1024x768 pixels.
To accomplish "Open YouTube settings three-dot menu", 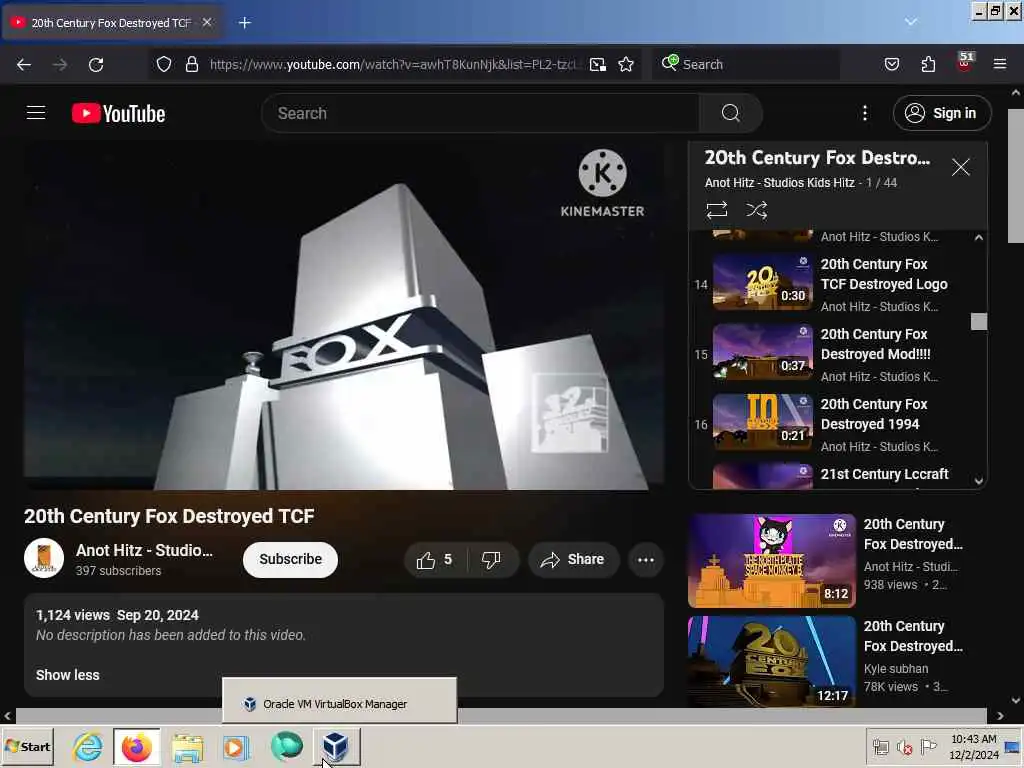I will [865, 113].
